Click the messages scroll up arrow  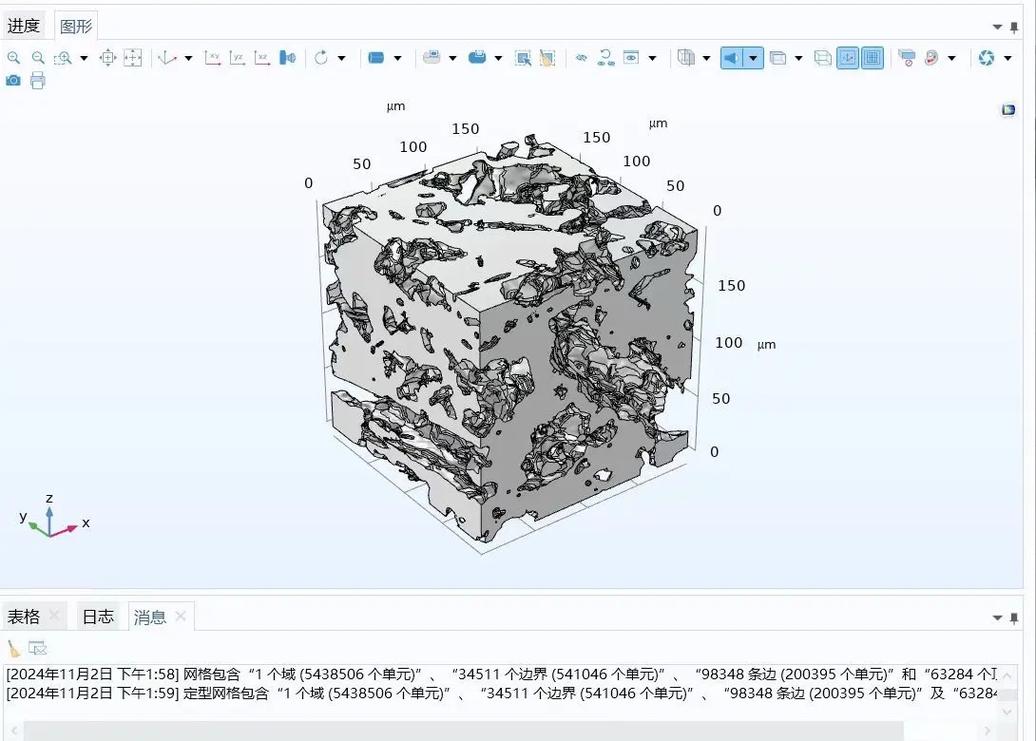[x=1007, y=676]
